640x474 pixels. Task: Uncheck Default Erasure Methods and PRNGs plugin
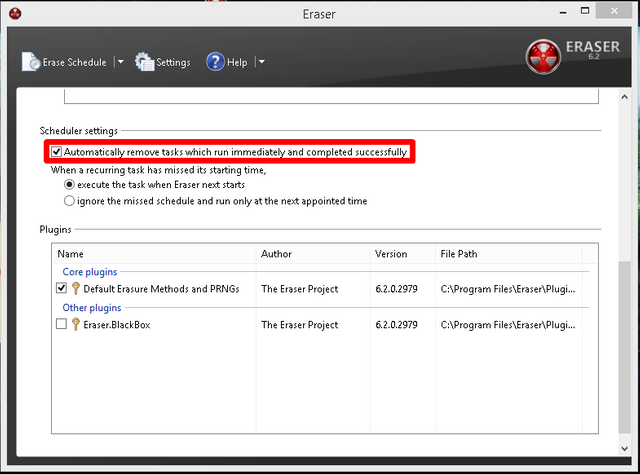[61, 288]
